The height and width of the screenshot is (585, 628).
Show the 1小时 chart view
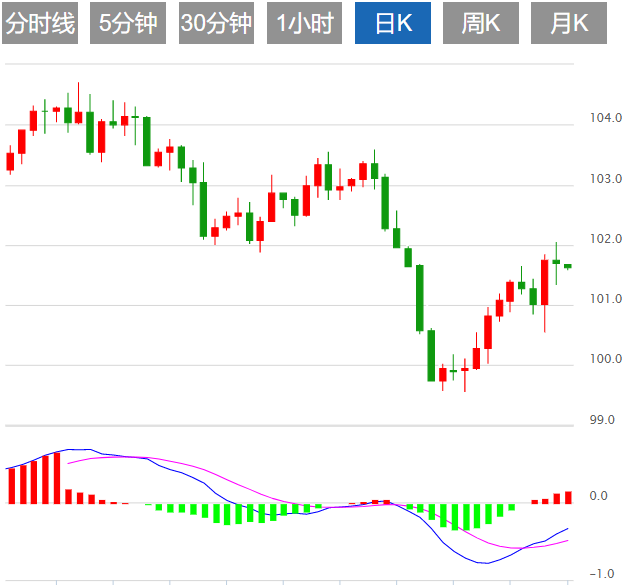[305, 23]
